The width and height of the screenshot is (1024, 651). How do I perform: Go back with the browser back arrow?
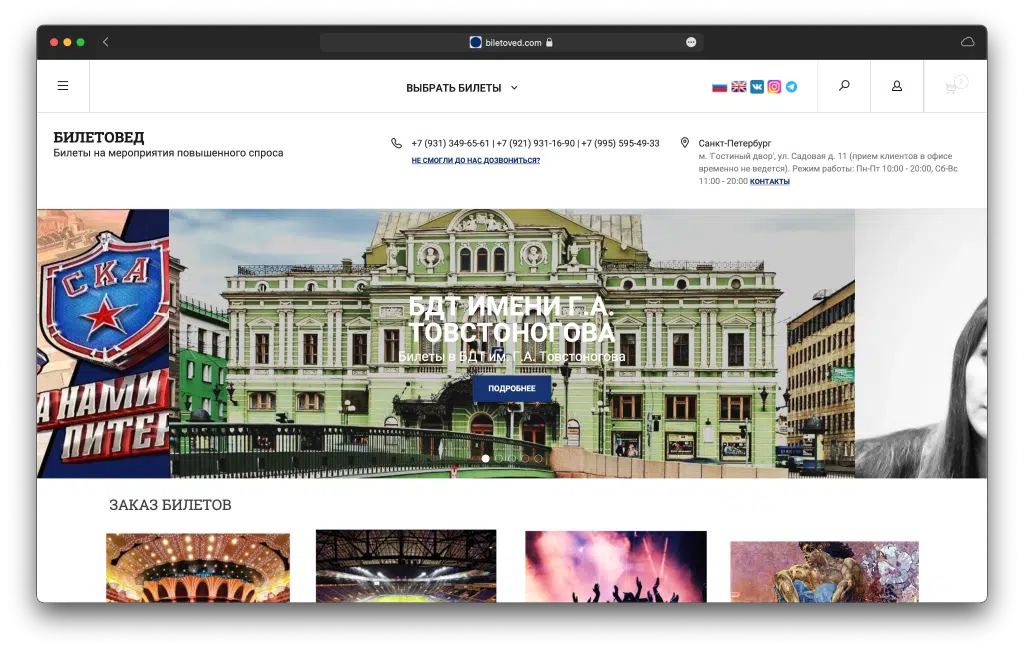pyautogui.click(x=105, y=42)
